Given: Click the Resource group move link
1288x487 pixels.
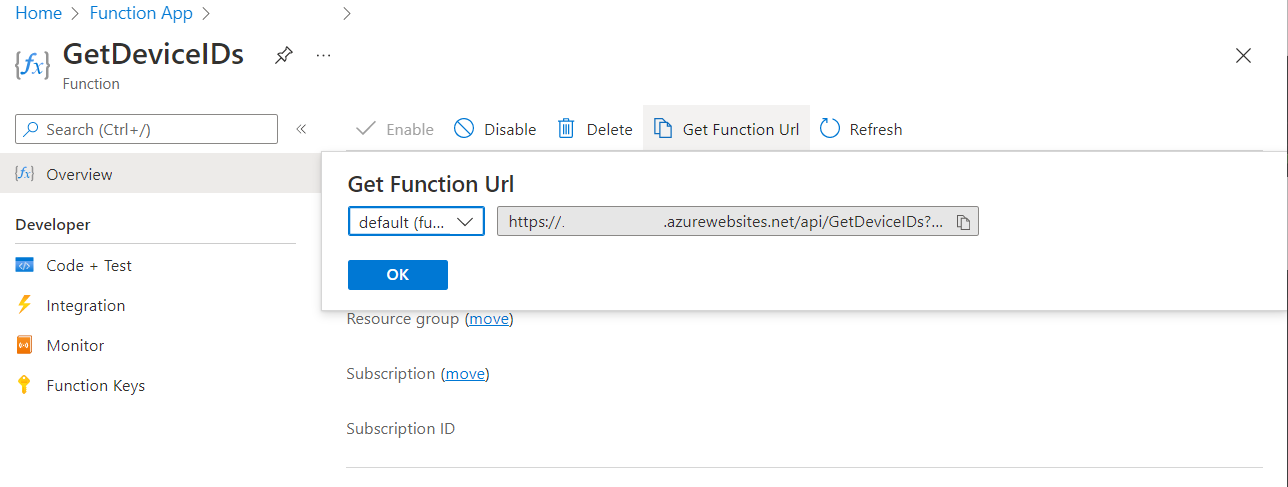Looking at the screenshot, I should [489, 319].
